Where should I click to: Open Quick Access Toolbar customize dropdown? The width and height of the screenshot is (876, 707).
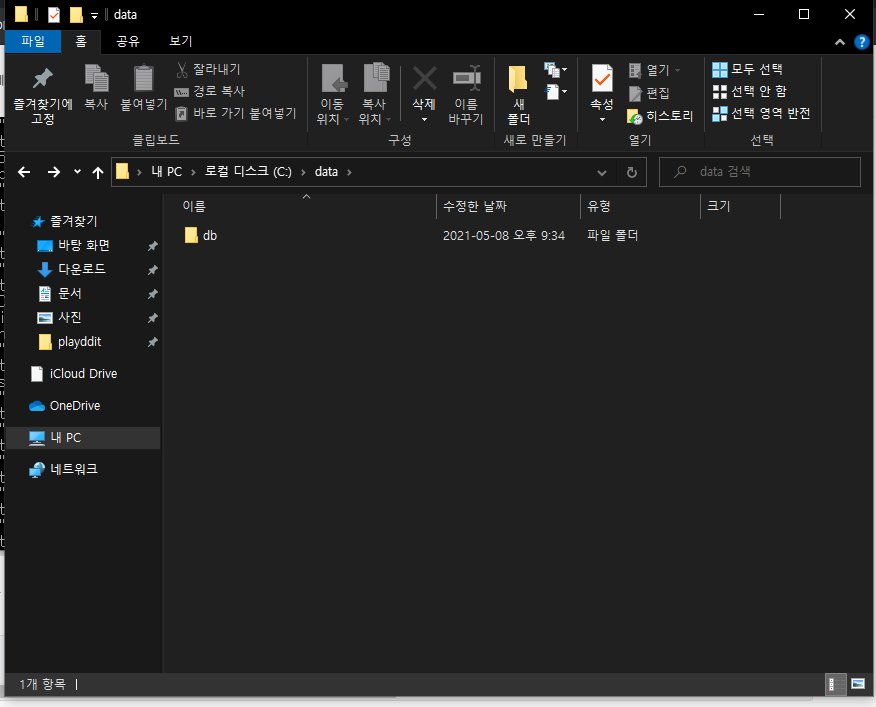[94, 16]
